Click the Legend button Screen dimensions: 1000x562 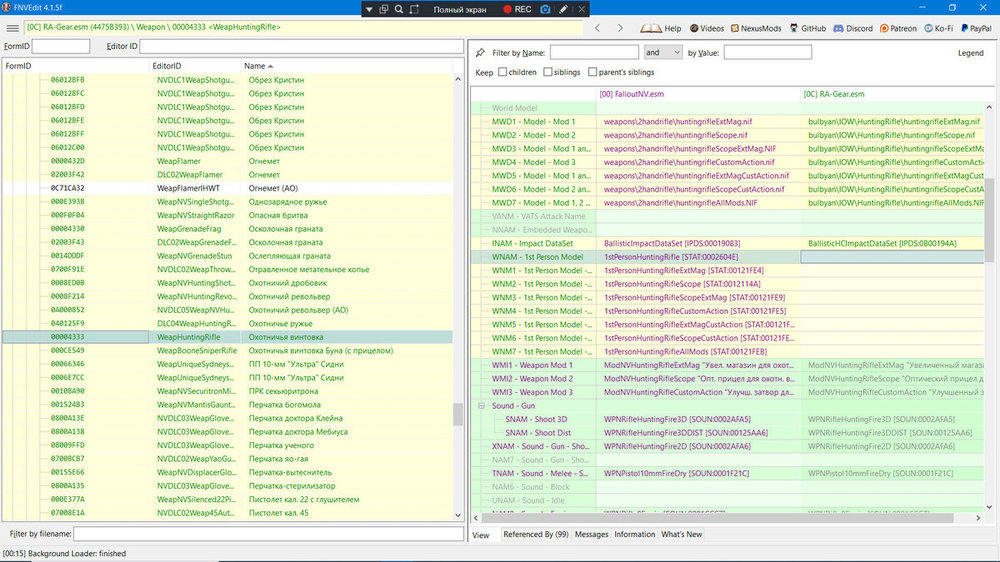point(970,53)
